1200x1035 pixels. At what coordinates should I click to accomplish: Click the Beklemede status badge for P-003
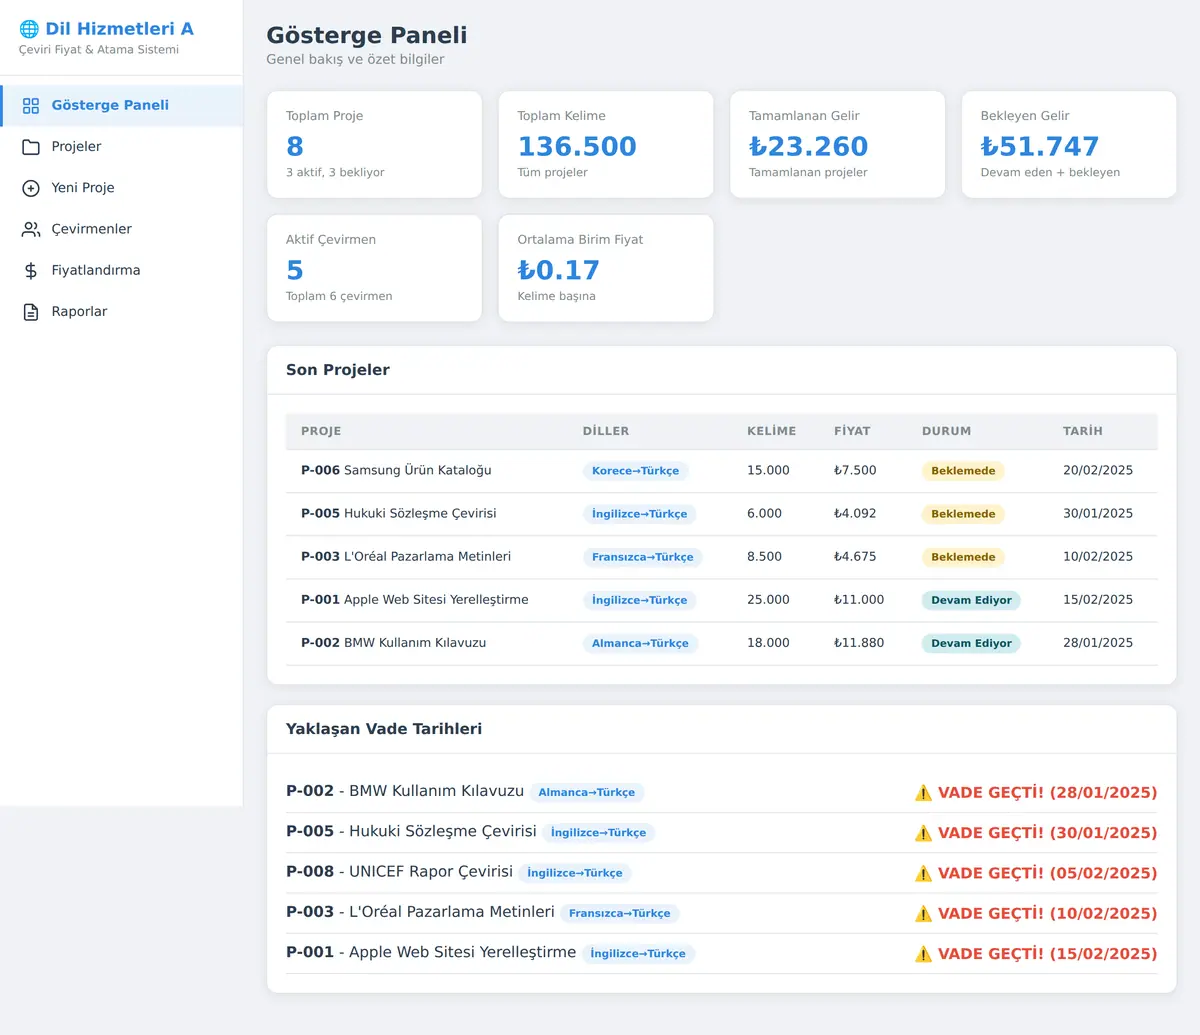(963, 557)
